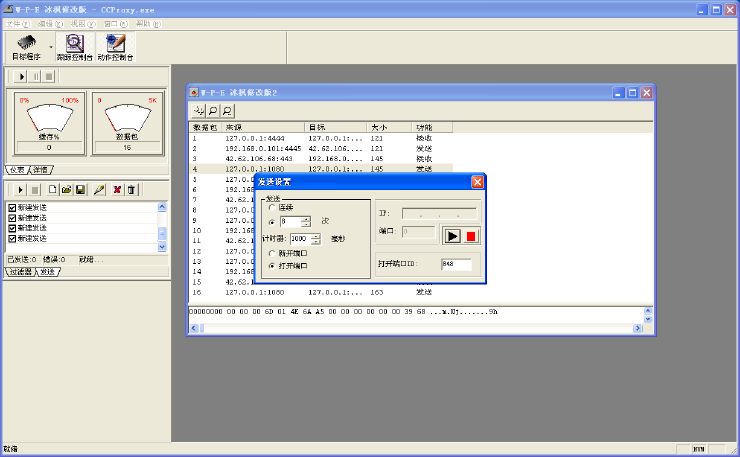Screen dimensions: 740x457
Task: Switch to the 发送 tab in the lower-left panel
Action: coord(48,272)
